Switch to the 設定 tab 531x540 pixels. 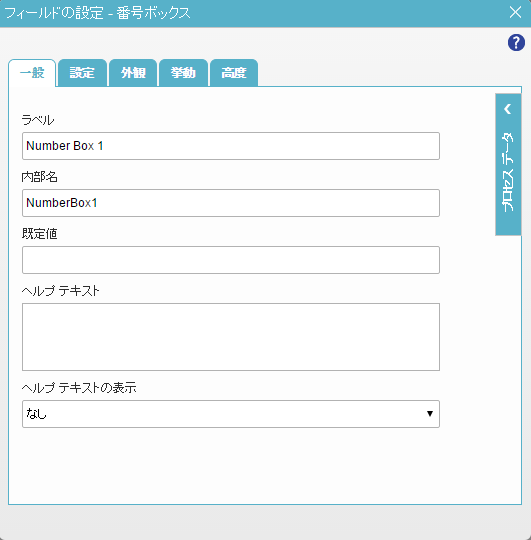tap(82, 73)
